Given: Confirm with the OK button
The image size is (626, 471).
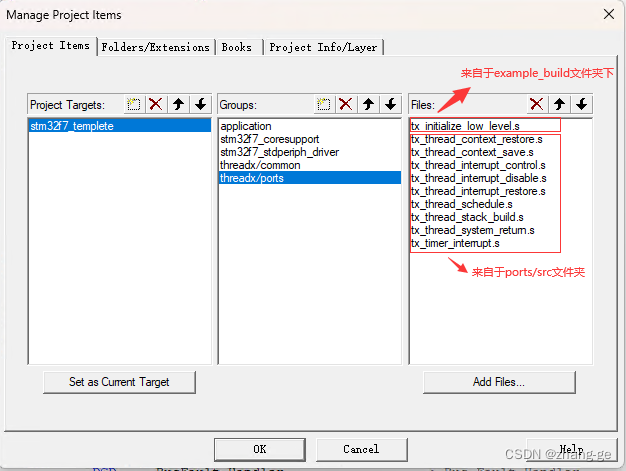Looking at the screenshot, I should [260, 449].
